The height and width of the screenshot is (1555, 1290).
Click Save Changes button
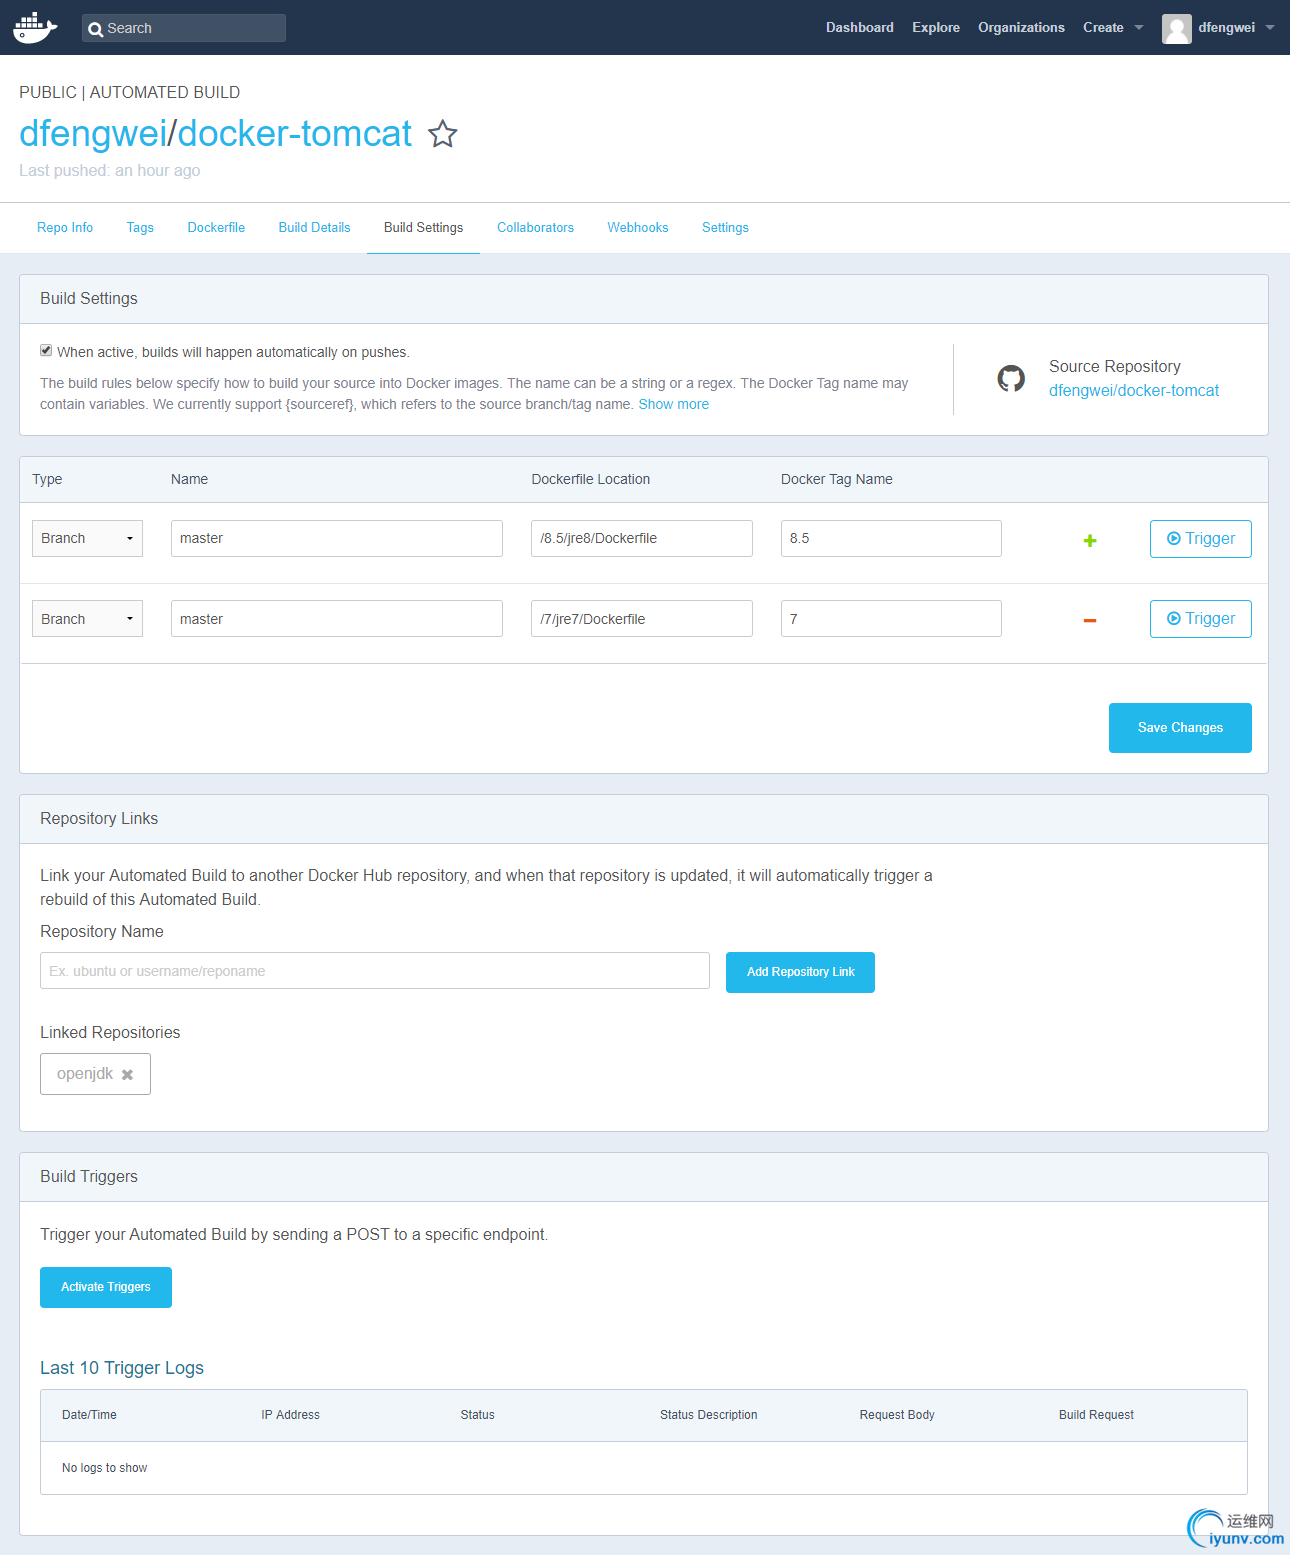click(x=1180, y=728)
